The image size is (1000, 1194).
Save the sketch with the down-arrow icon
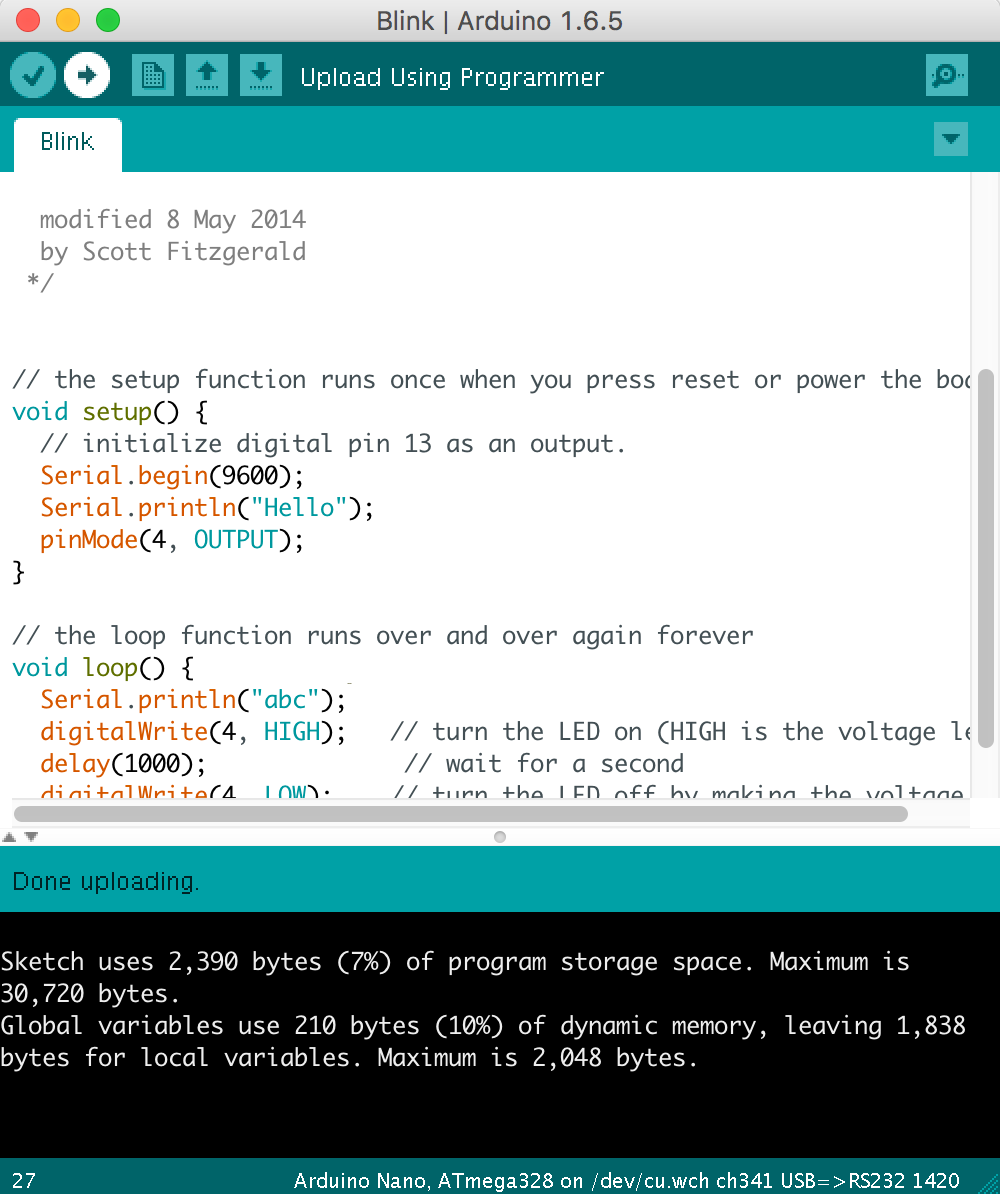click(x=260, y=75)
